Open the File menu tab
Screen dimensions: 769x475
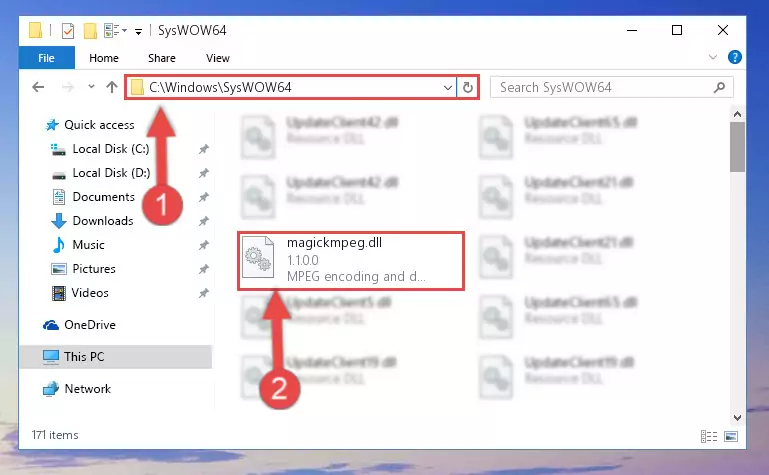pos(47,58)
